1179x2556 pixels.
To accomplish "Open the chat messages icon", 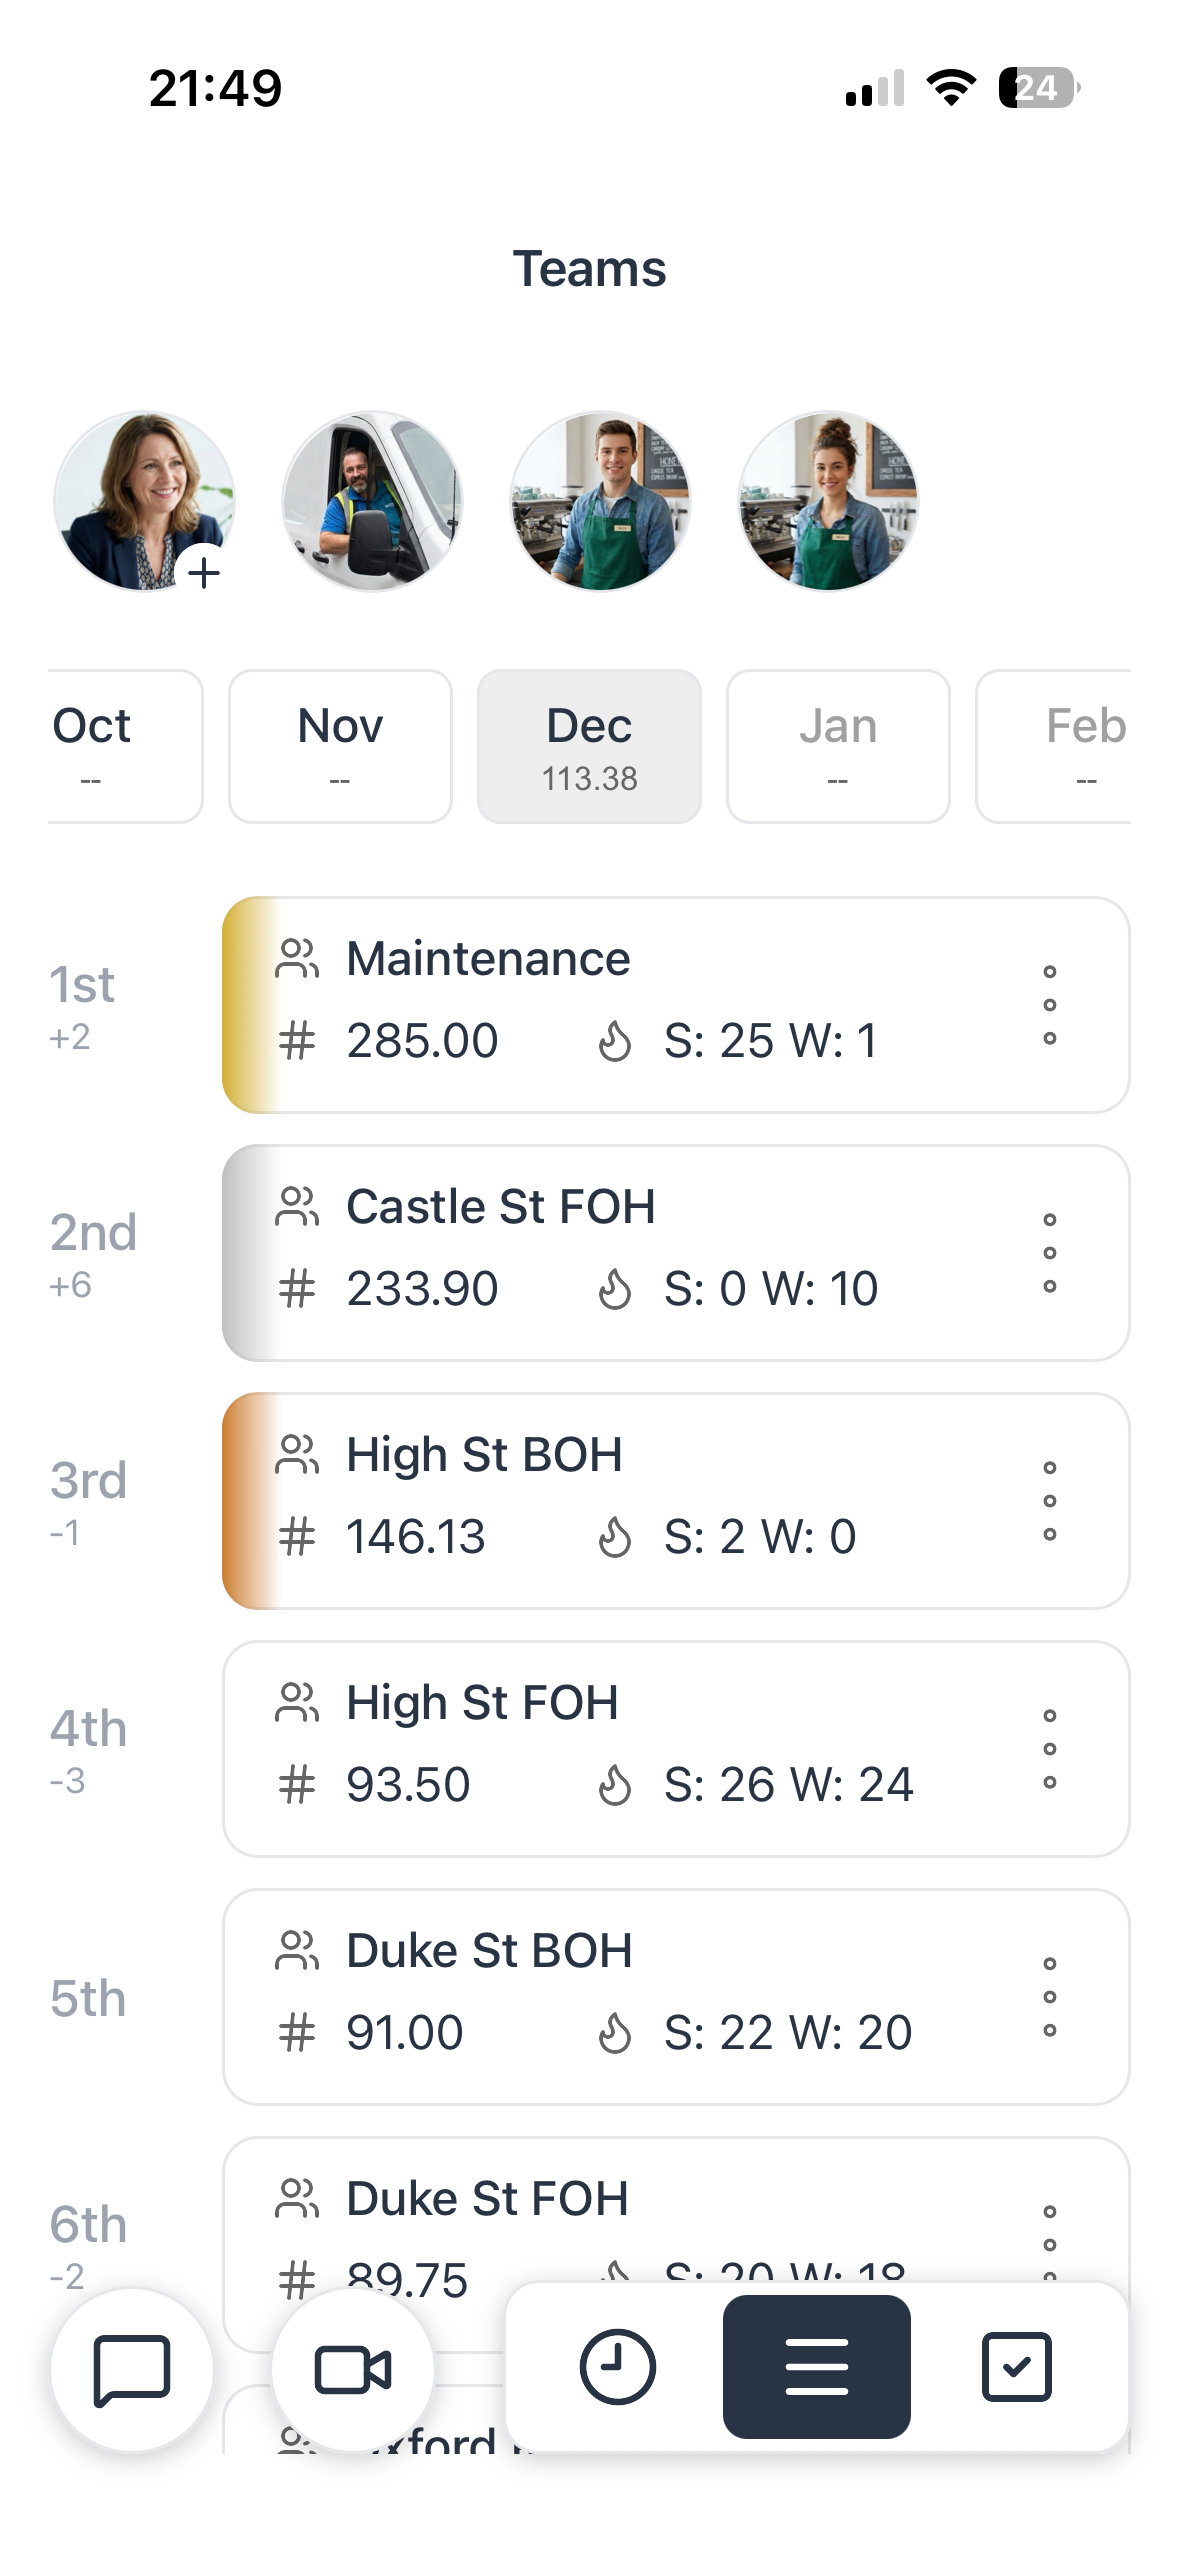I will [132, 2370].
